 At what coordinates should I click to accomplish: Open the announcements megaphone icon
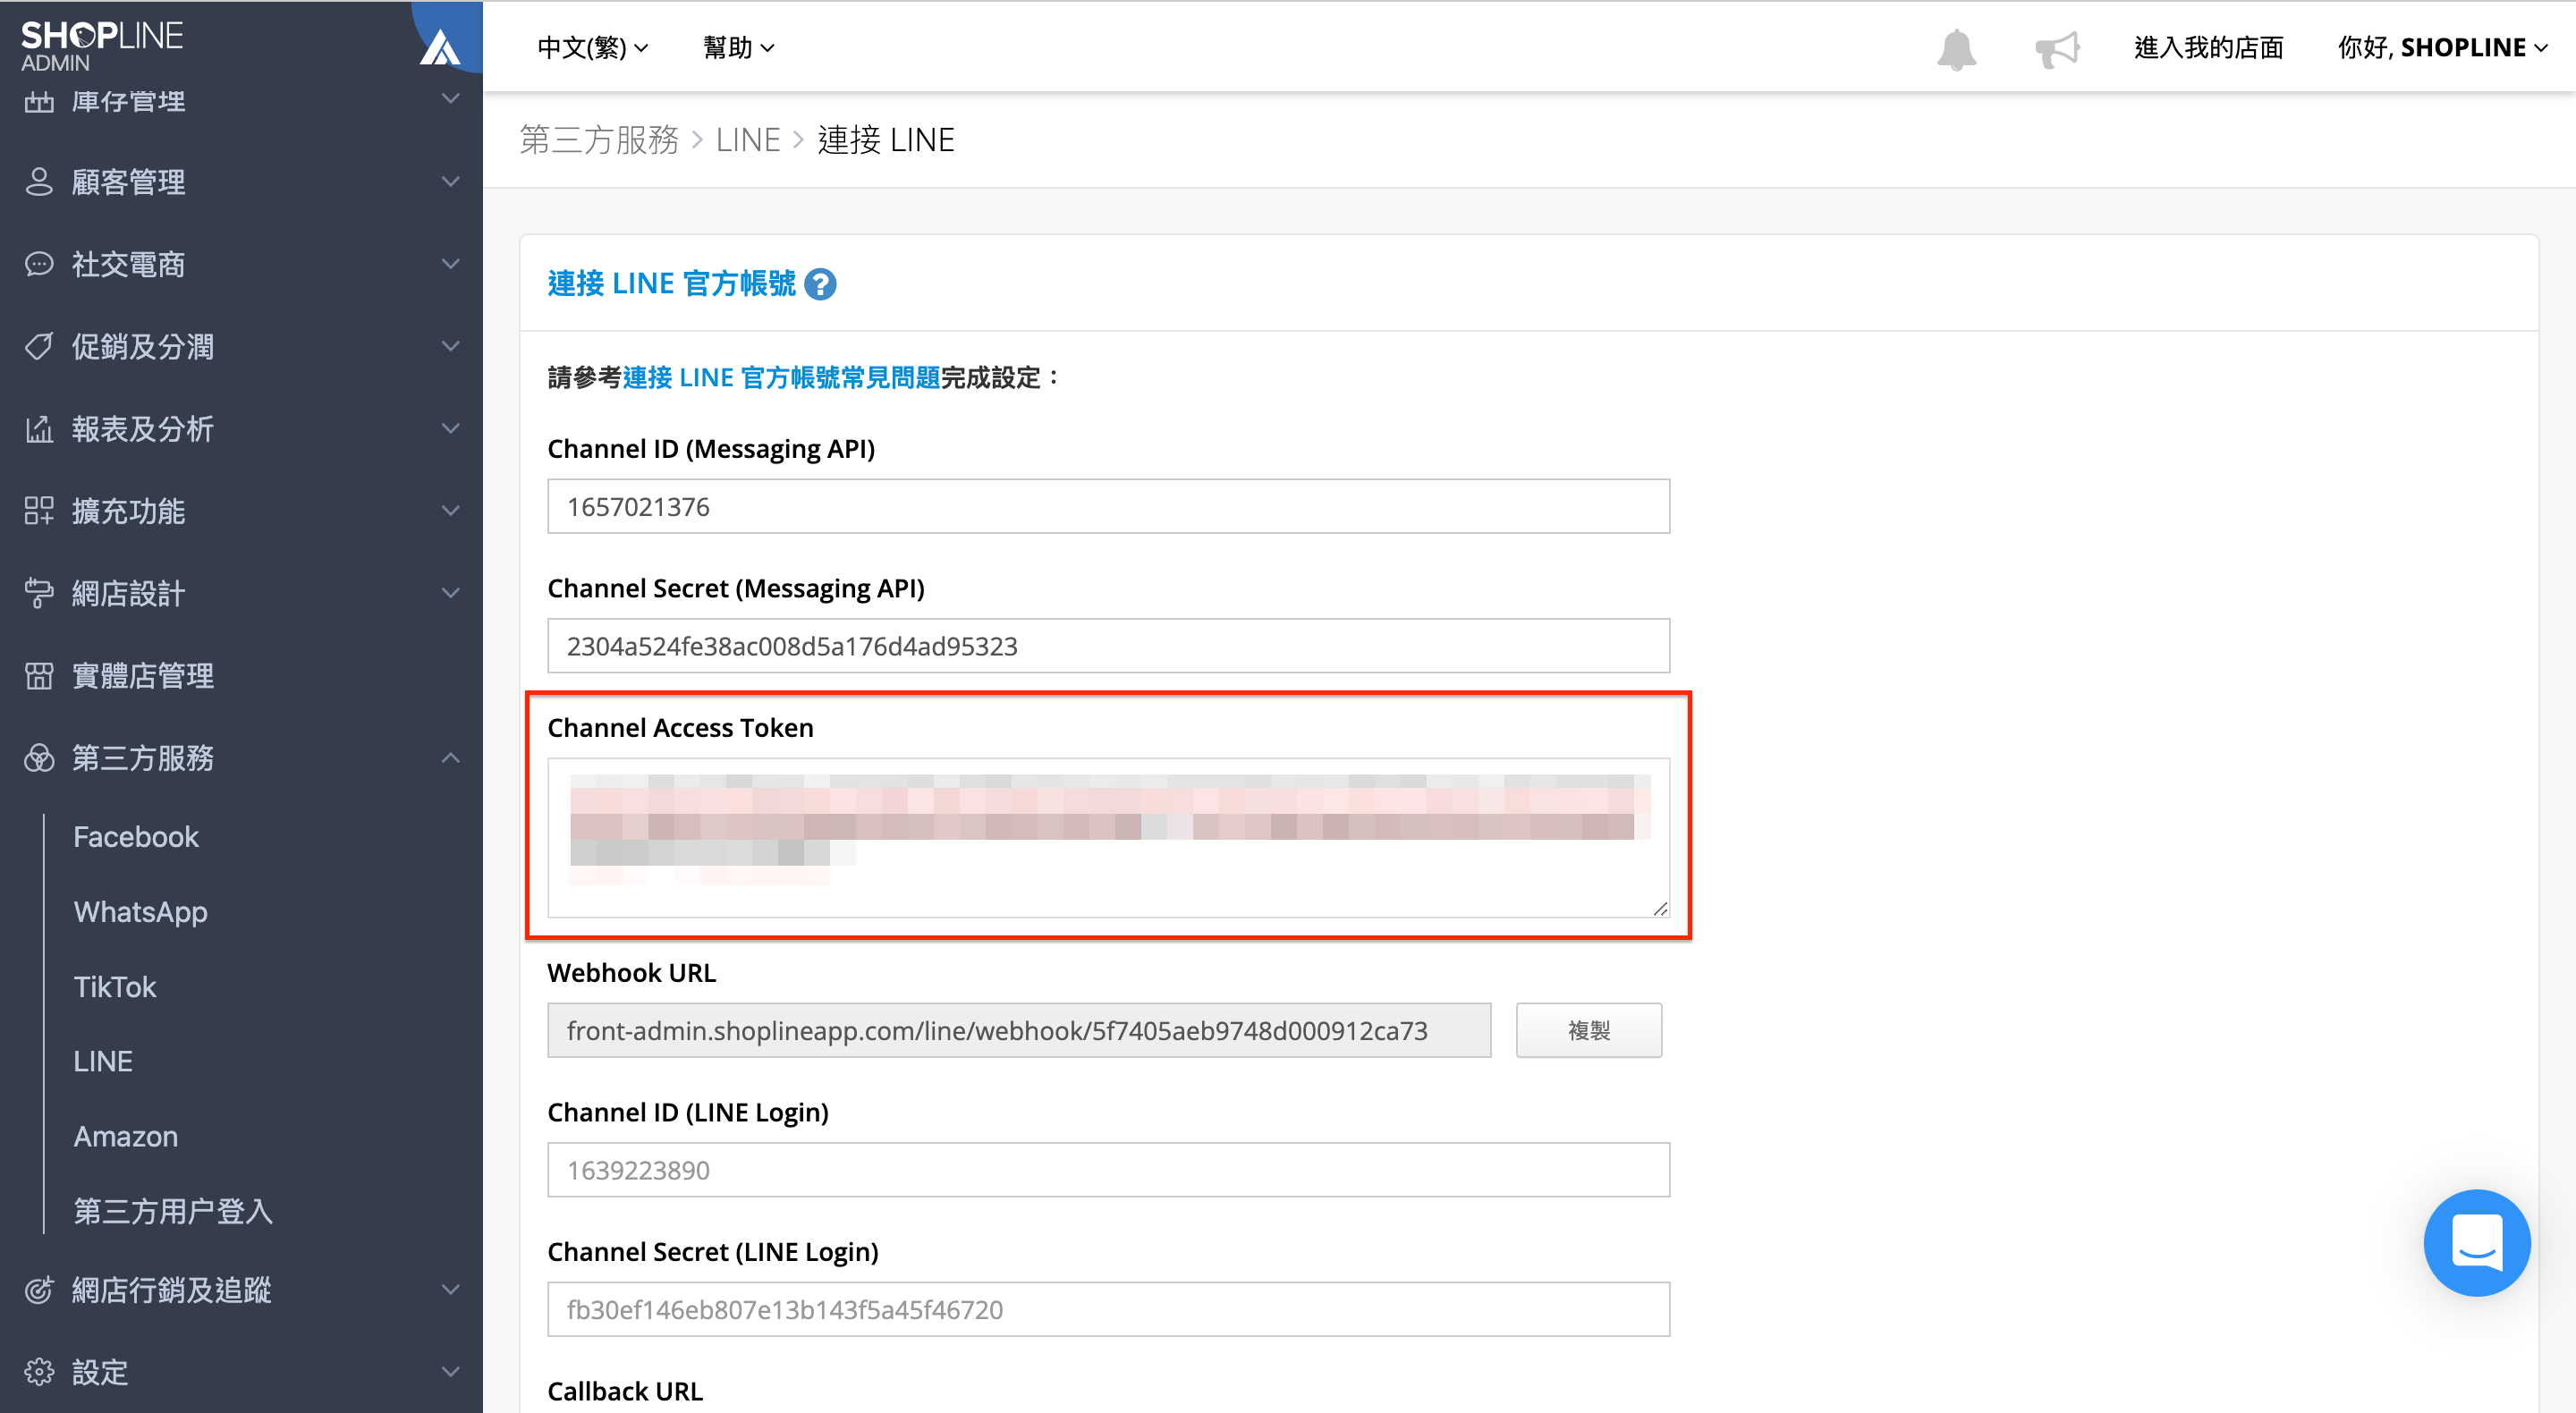tap(2057, 49)
